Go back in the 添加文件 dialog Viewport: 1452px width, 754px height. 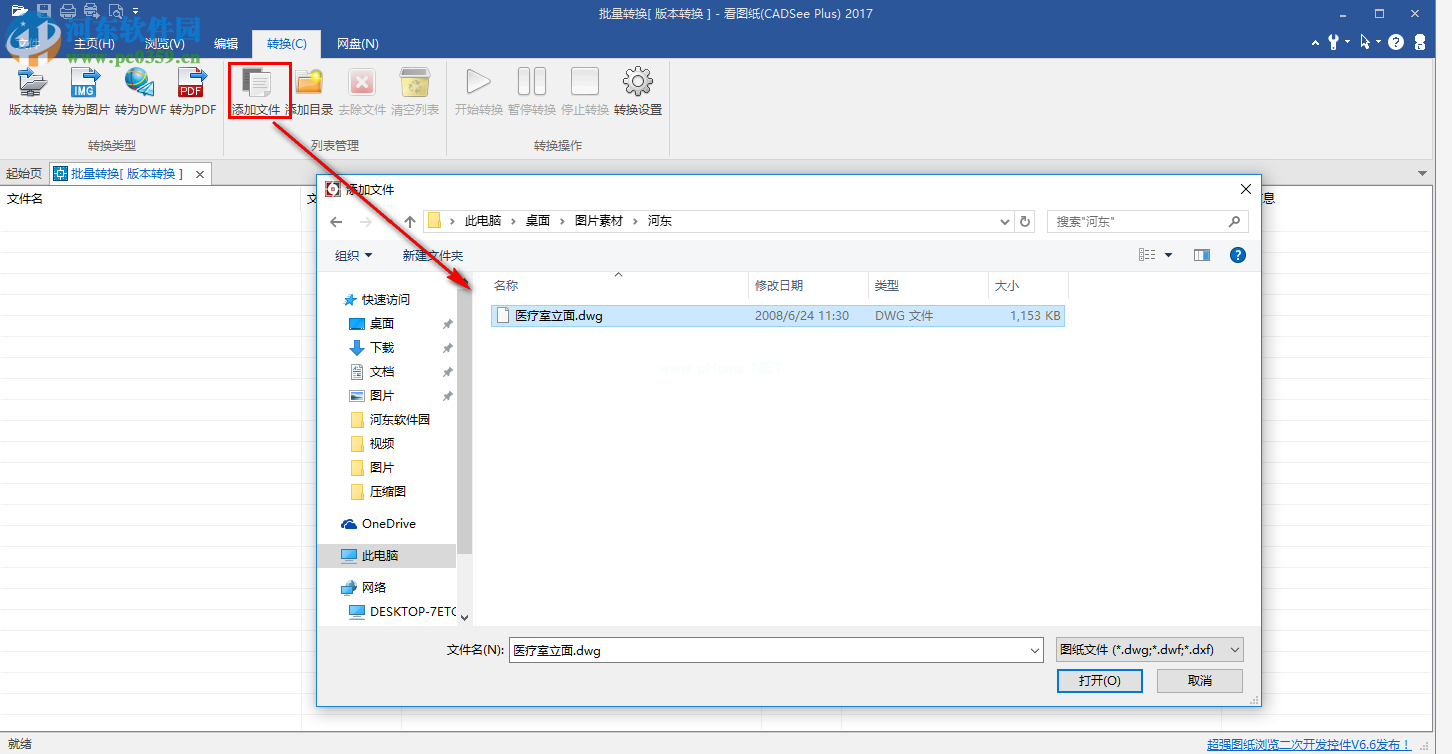pyautogui.click(x=336, y=221)
